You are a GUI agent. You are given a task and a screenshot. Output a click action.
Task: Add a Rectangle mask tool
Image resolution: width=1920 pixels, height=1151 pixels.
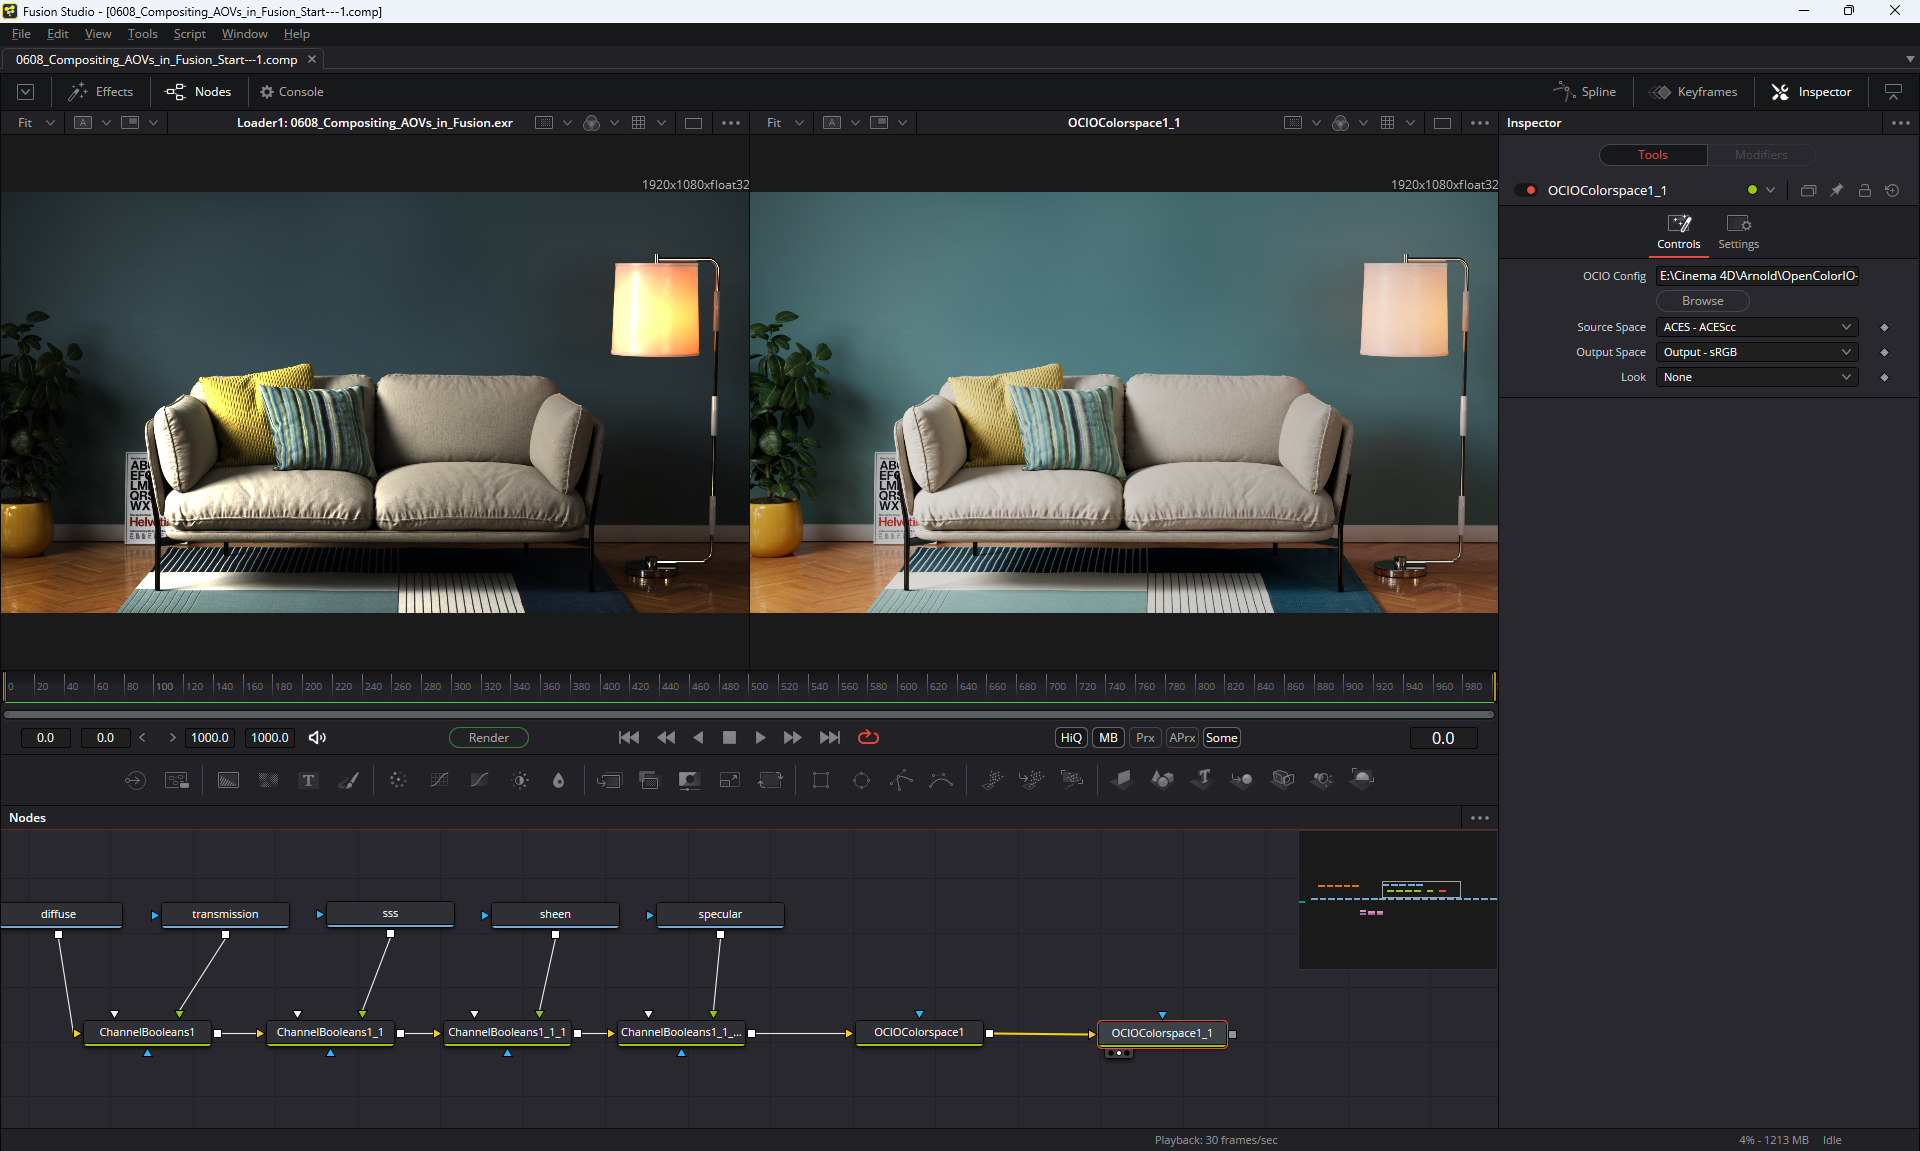821,780
